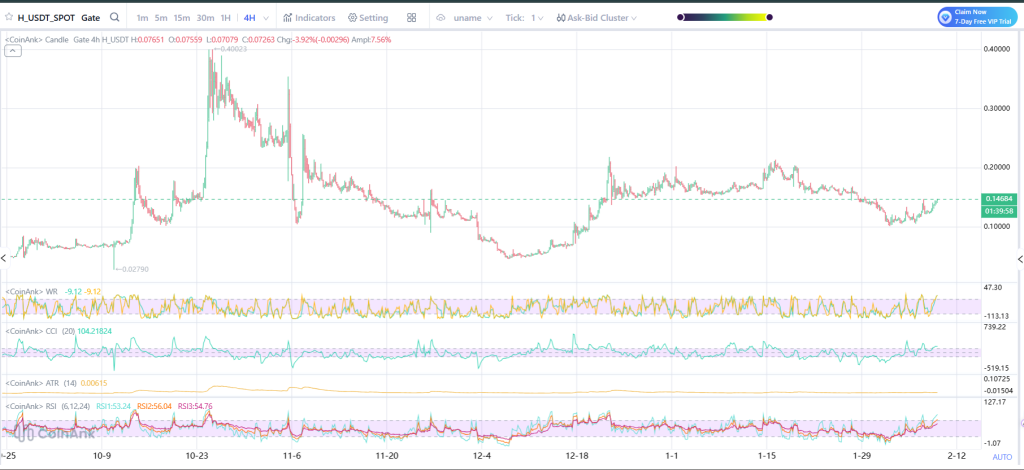1024x470 pixels.
Task: Select the 1H timeframe
Action: (x=227, y=18)
